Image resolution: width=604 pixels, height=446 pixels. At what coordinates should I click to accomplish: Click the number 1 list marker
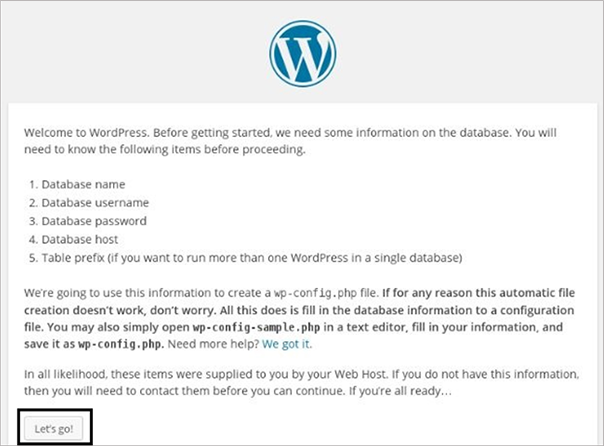[x=33, y=184]
